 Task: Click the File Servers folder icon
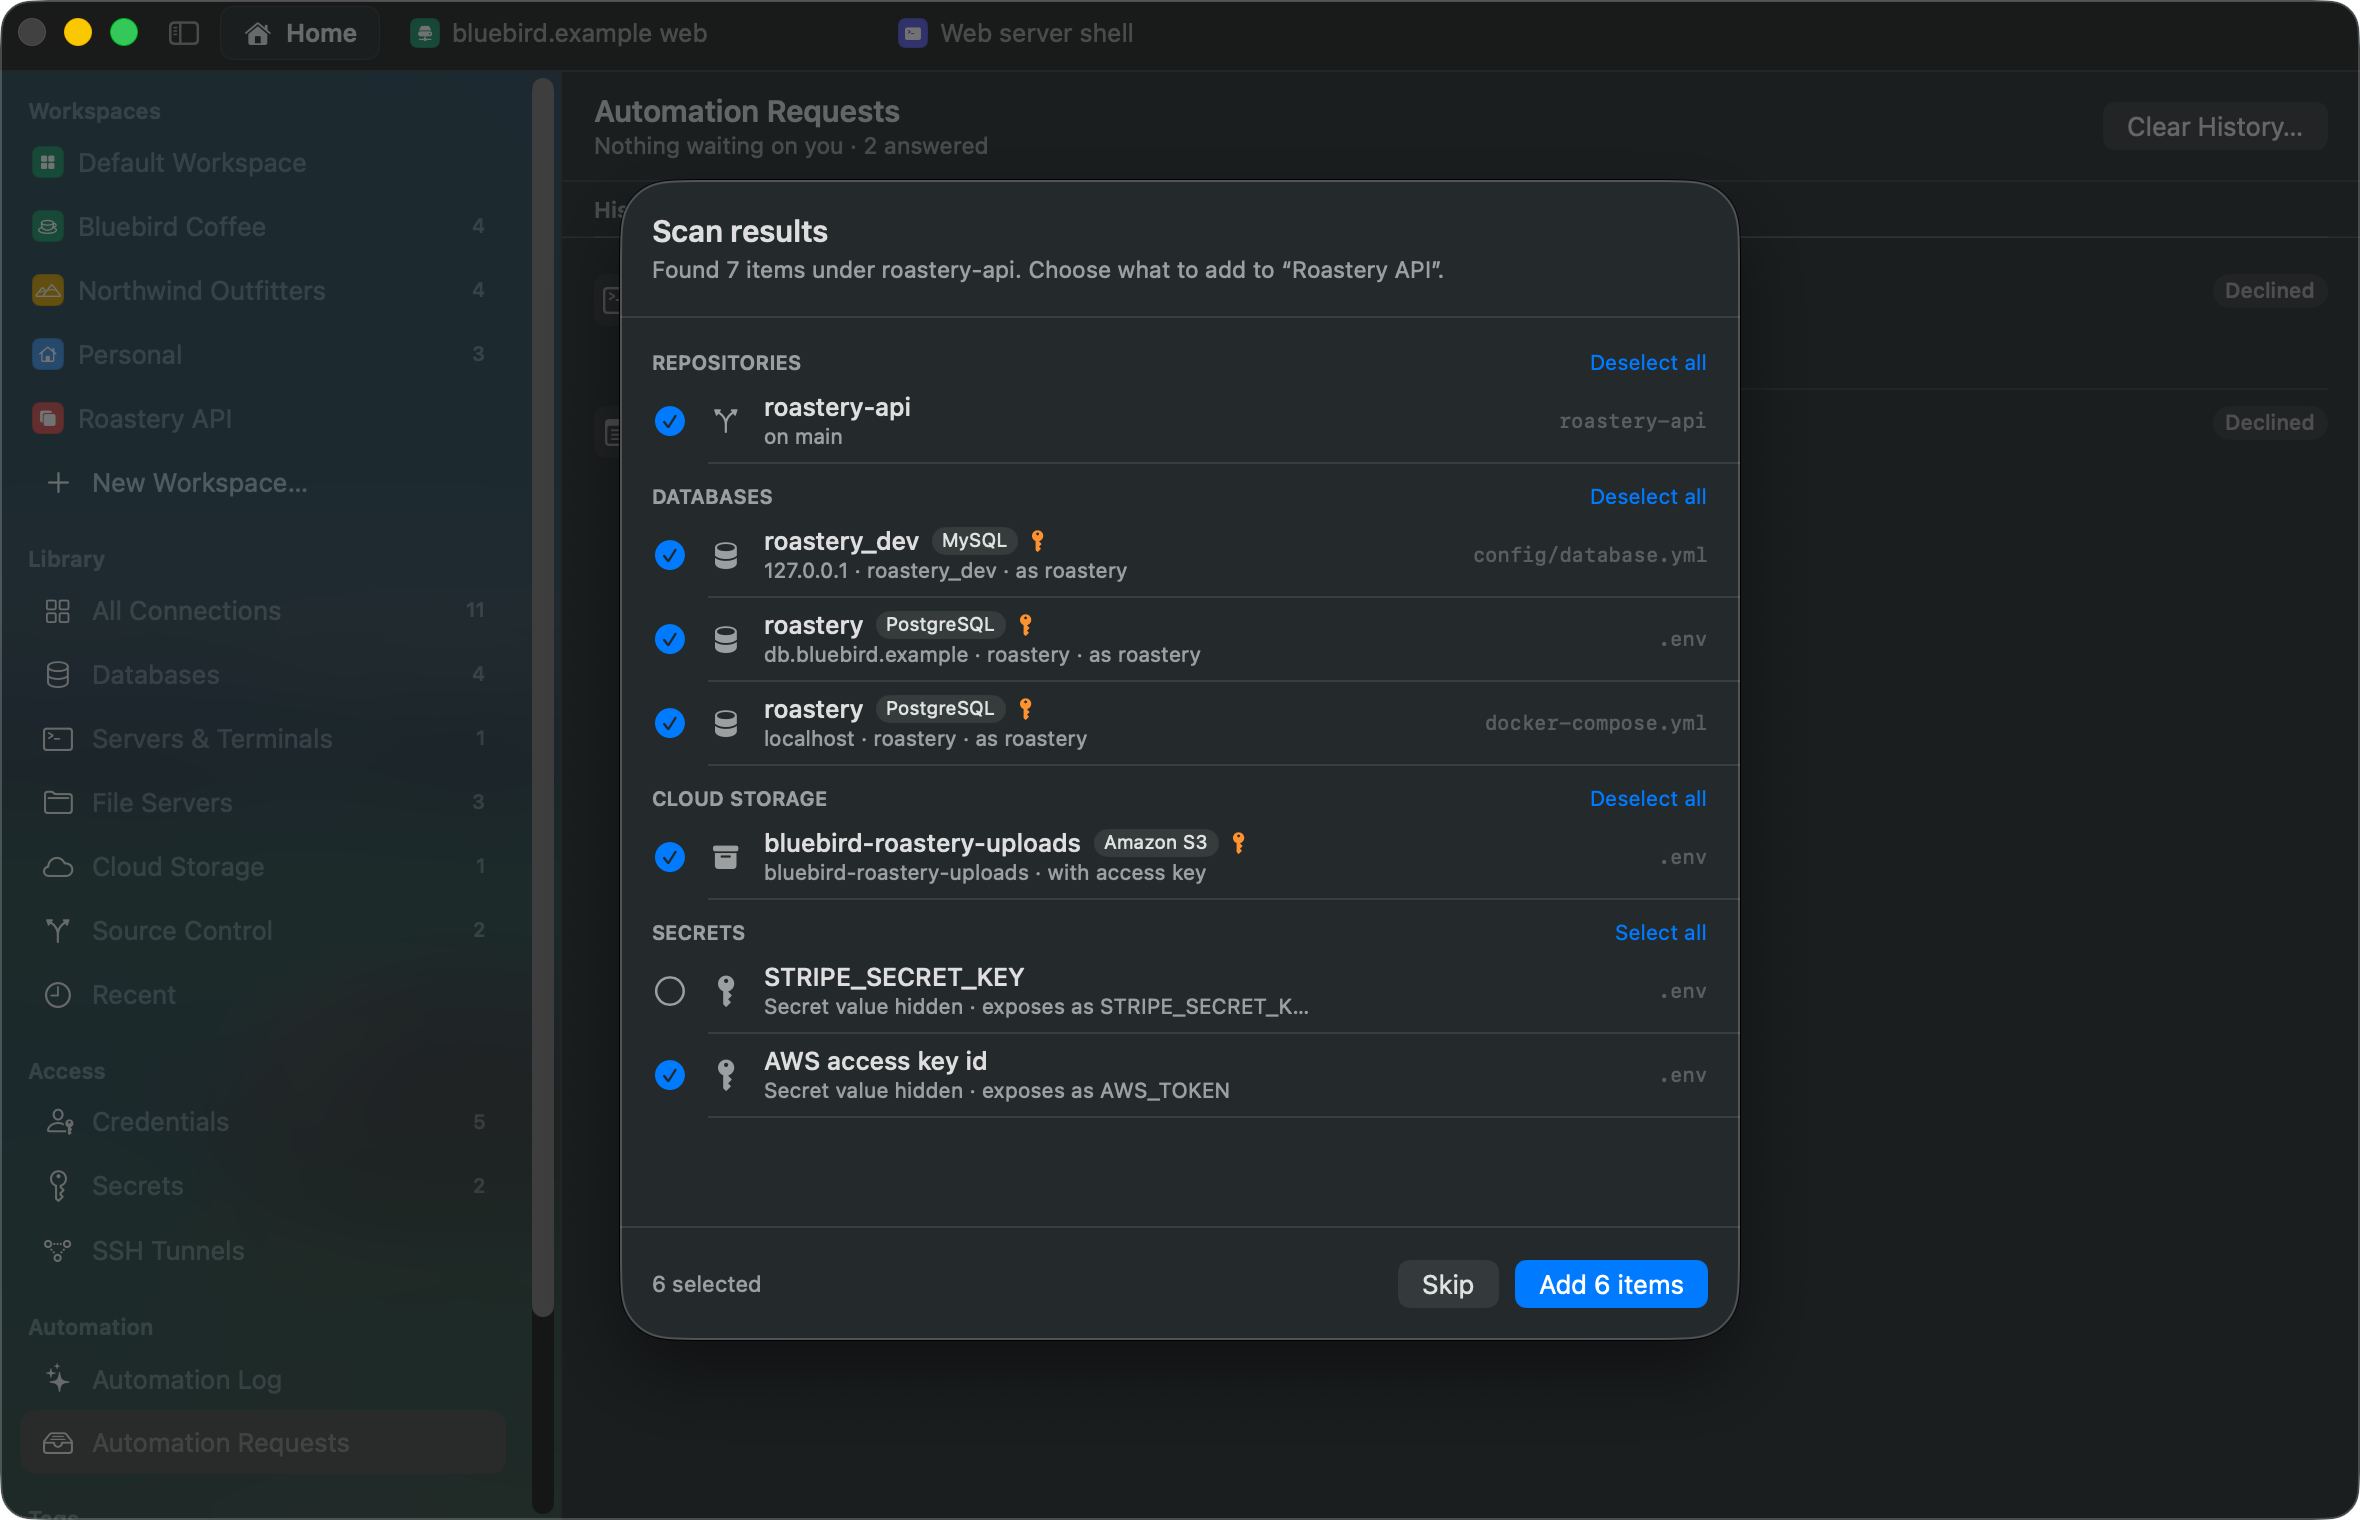click(58, 802)
